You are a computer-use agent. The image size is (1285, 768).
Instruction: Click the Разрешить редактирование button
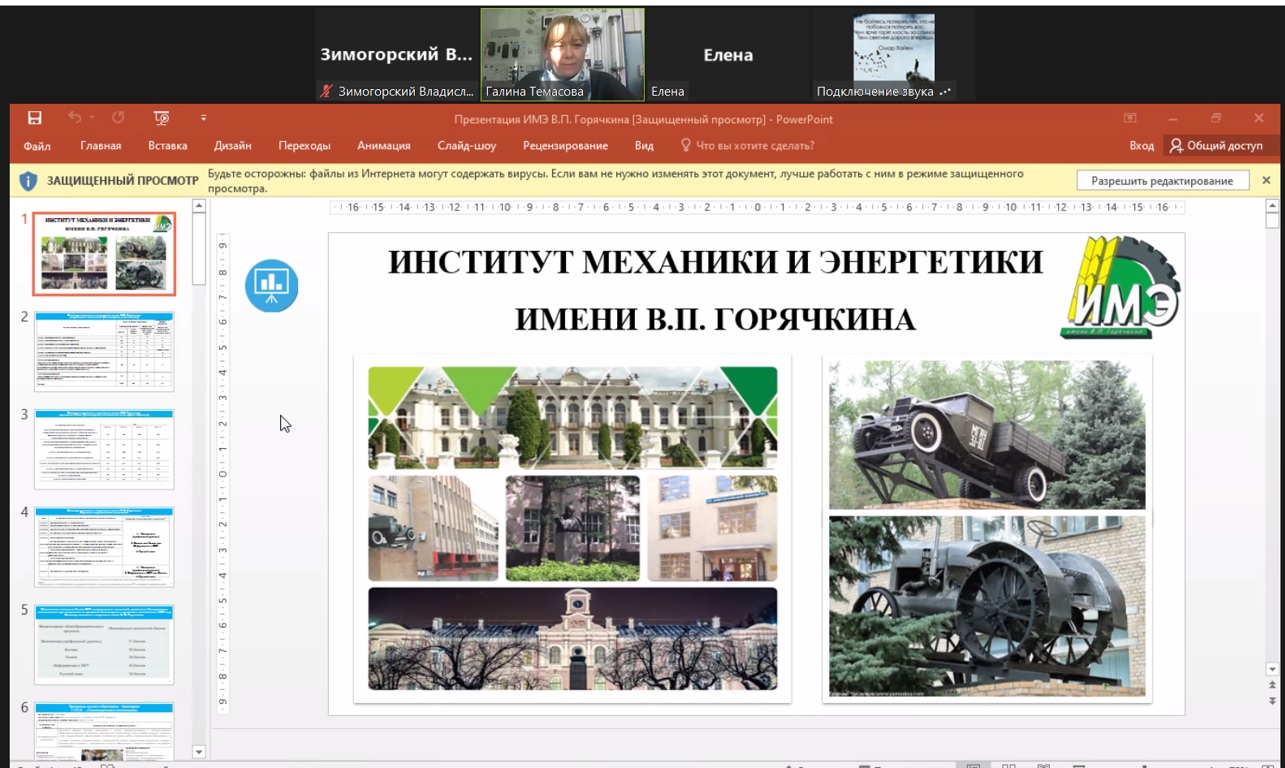click(1162, 181)
